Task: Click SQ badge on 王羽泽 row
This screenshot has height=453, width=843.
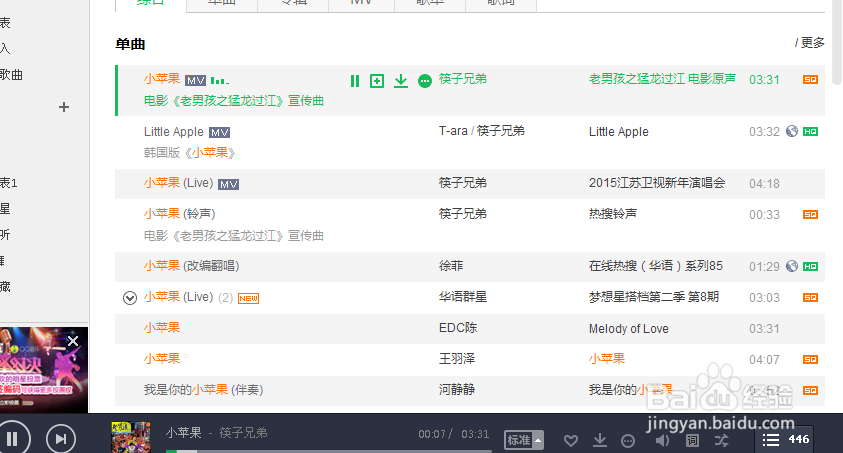Action: coord(810,359)
